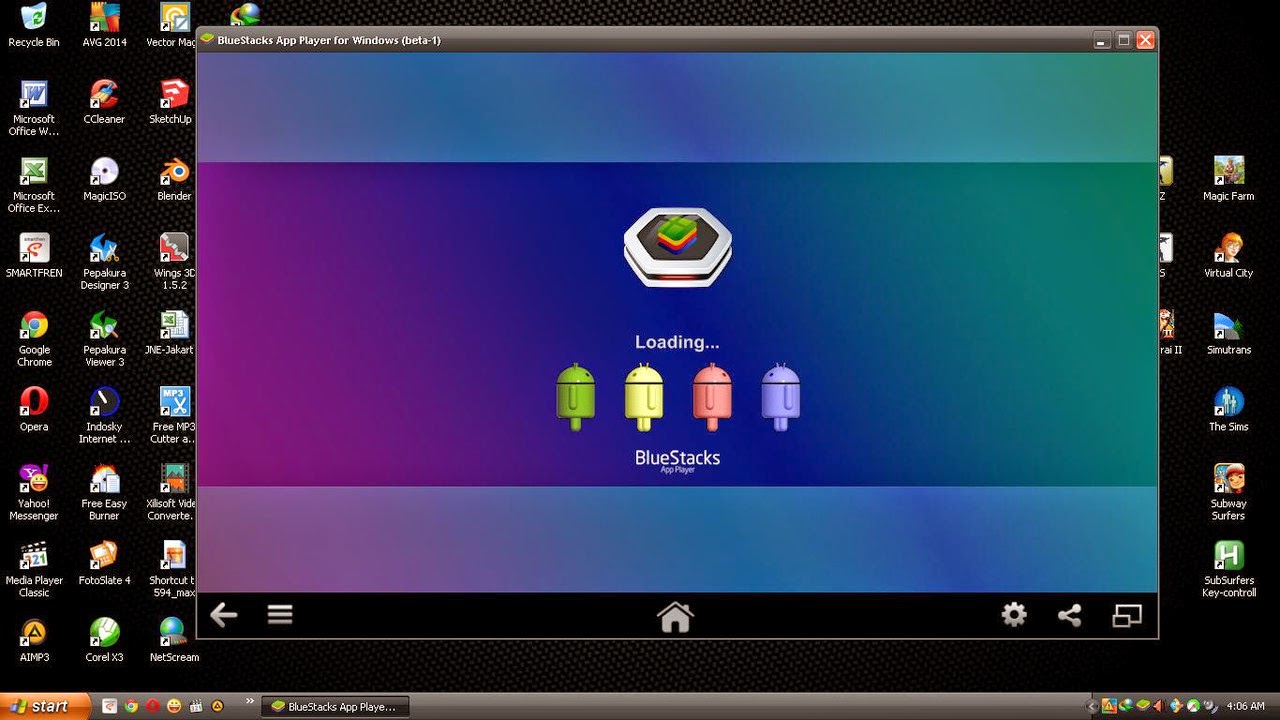This screenshot has width=1280, height=720.
Task: Open Subway Surfers desktop icon
Action: click(x=1228, y=493)
